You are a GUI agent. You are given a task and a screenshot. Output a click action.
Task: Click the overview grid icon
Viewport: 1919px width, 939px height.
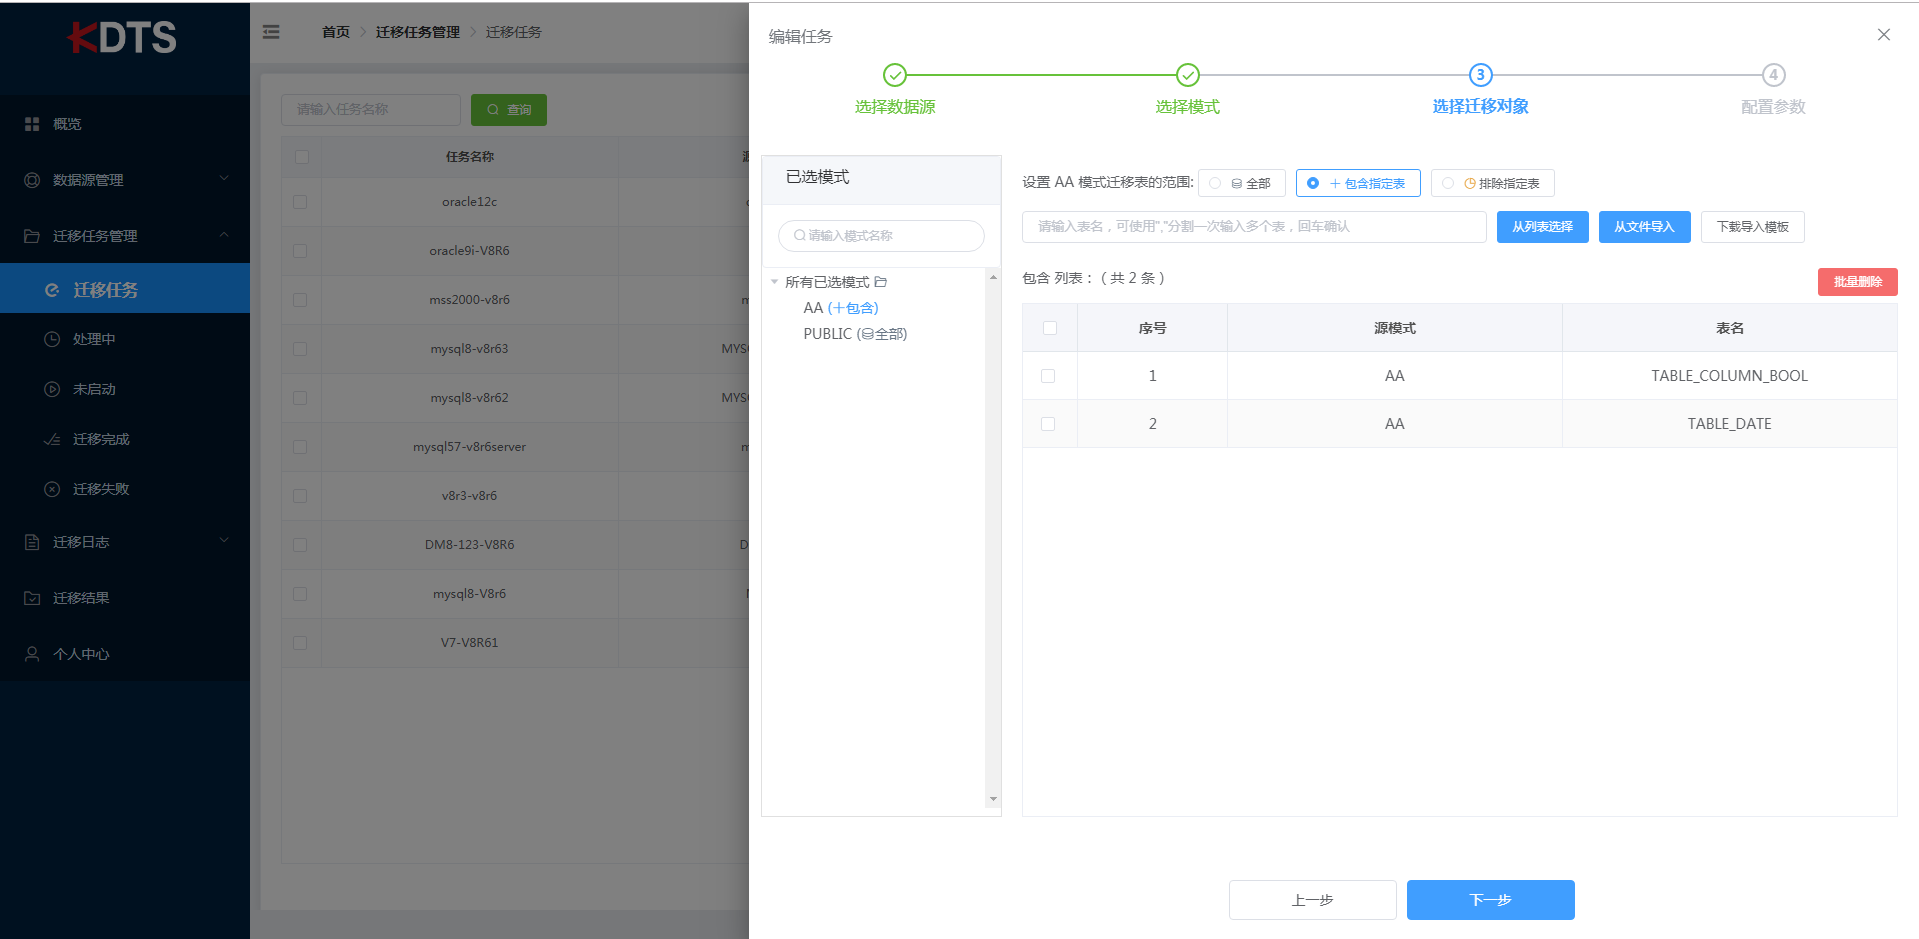[x=32, y=124]
